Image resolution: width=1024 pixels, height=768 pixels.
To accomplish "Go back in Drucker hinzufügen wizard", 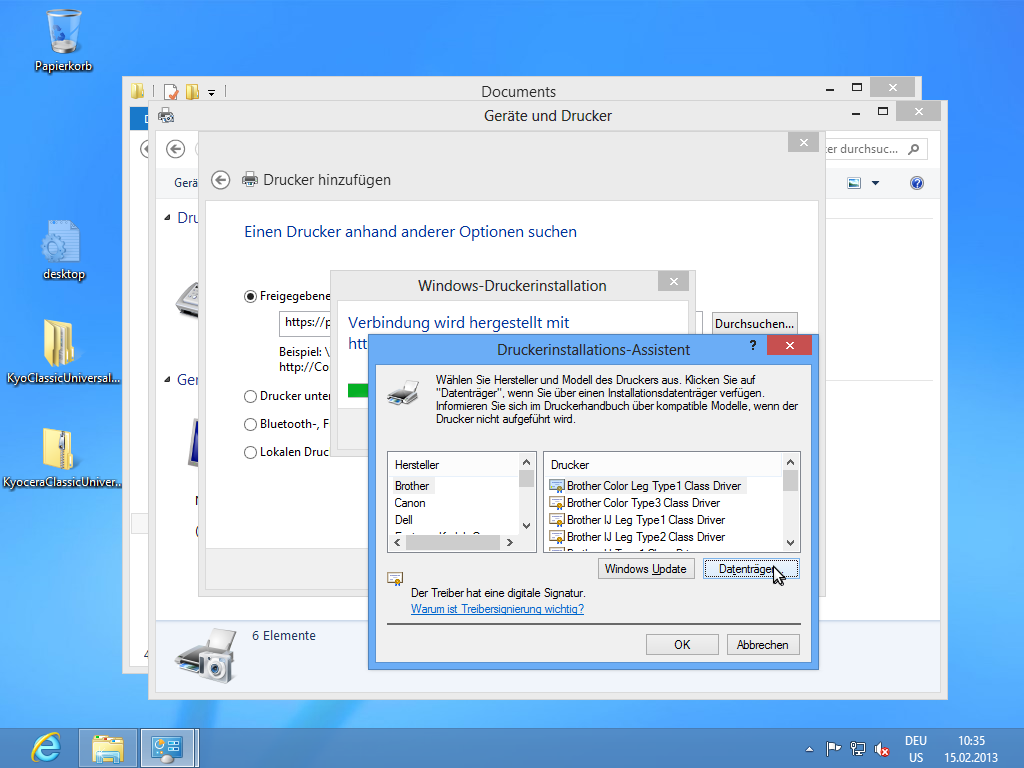I will pyautogui.click(x=221, y=180).
